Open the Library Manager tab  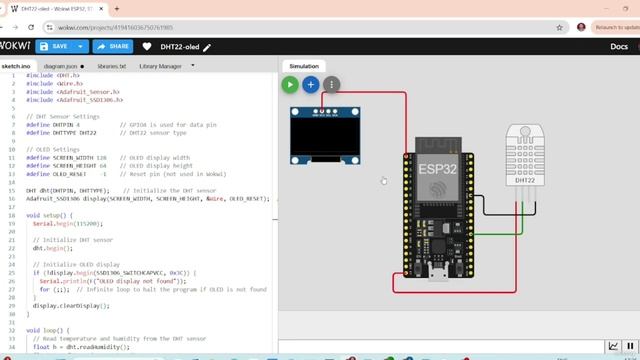[x=160, y=66]
